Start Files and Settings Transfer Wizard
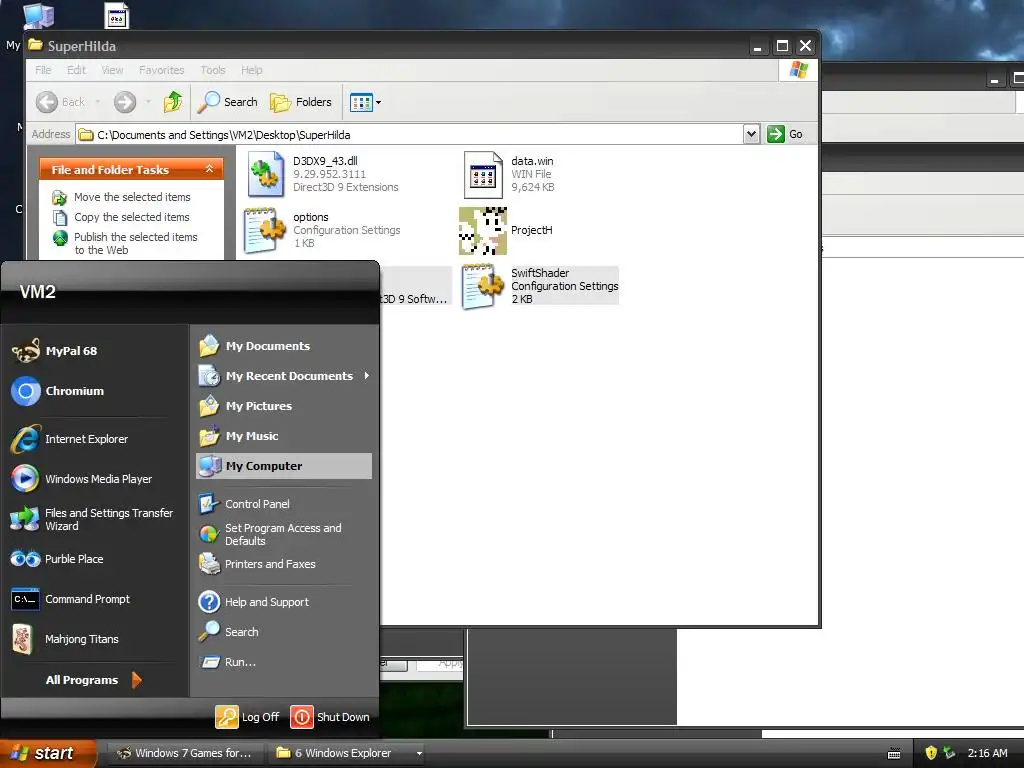1024x768 pixels. tap(91, 519)
